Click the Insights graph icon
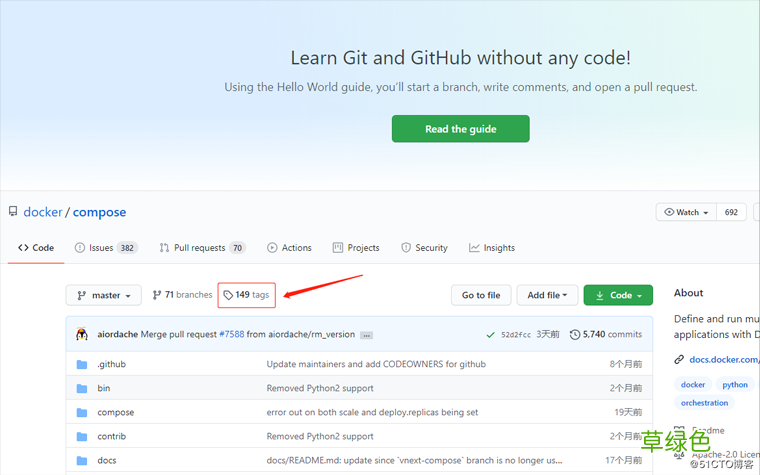Image resolution: width=760 pixels, height=475 pixels. (x=474, y=248)
